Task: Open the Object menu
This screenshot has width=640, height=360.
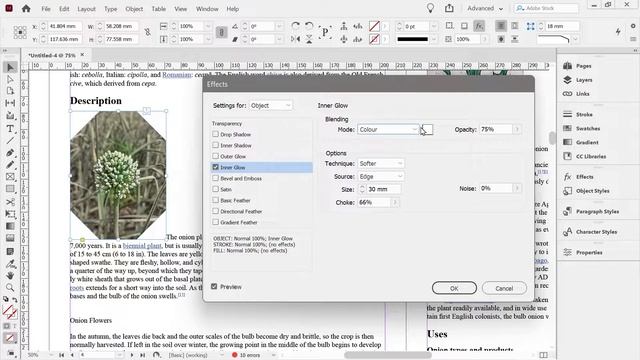Action: click(x=134, y=9)
